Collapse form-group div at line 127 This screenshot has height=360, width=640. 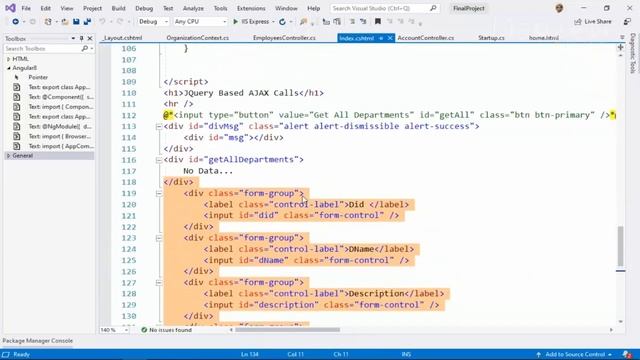tap(159, 282)
